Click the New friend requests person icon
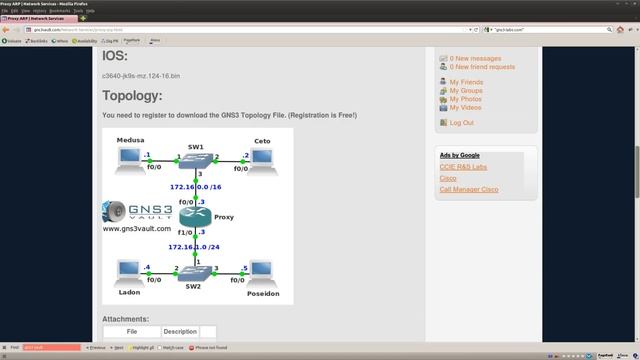Image resolution: width=640 pixels, height=360 pixels. 443,67
